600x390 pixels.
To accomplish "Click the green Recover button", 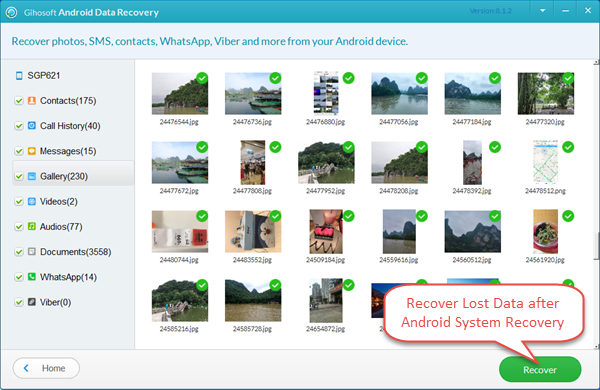I will tap(540, 369).
